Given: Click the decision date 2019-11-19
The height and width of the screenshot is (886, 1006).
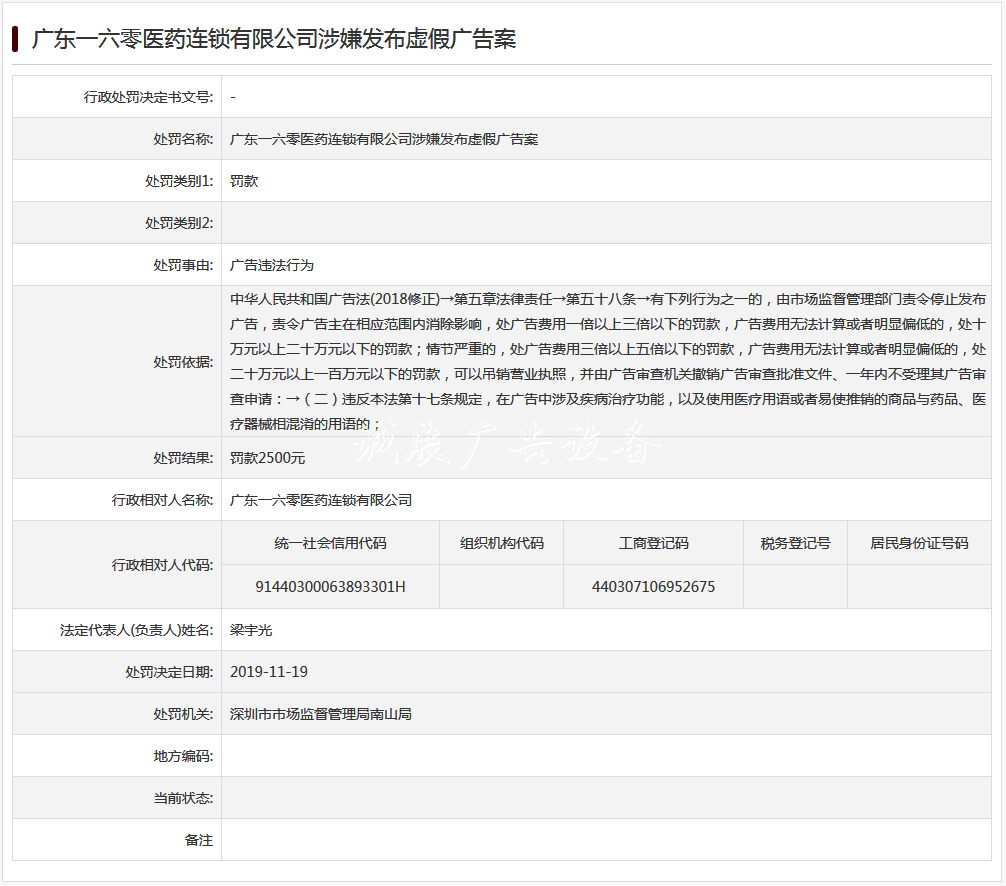Looking at the screenshot, I should (x=269, y=672).
